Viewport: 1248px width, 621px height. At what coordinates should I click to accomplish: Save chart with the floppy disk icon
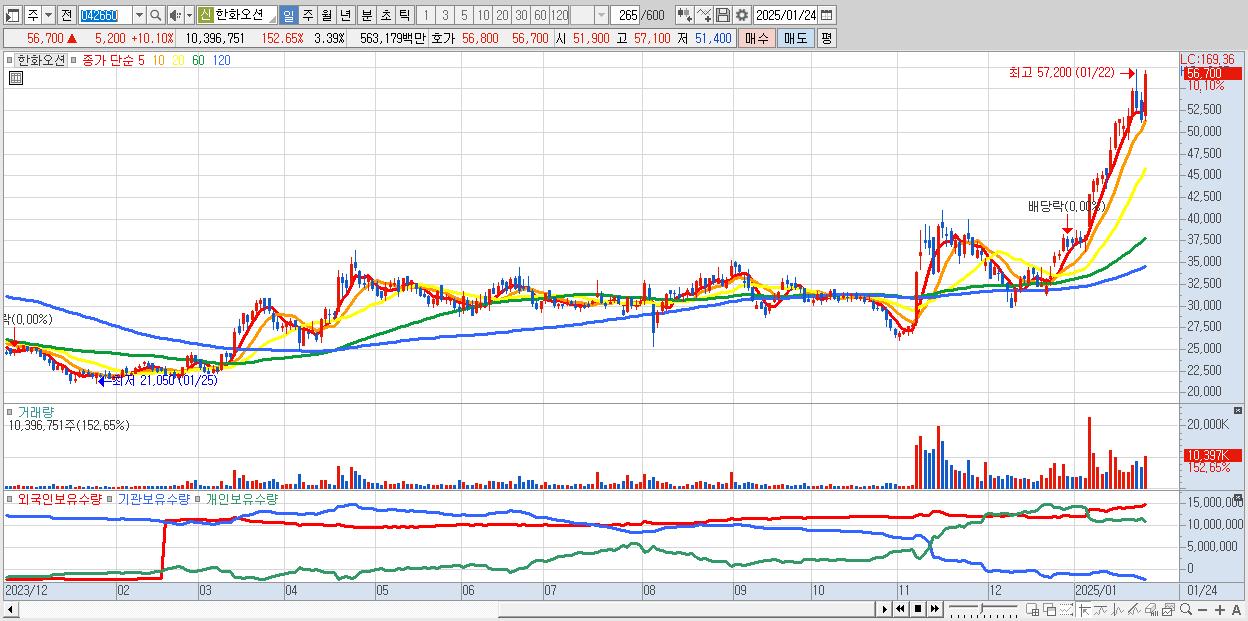[722, 15]
